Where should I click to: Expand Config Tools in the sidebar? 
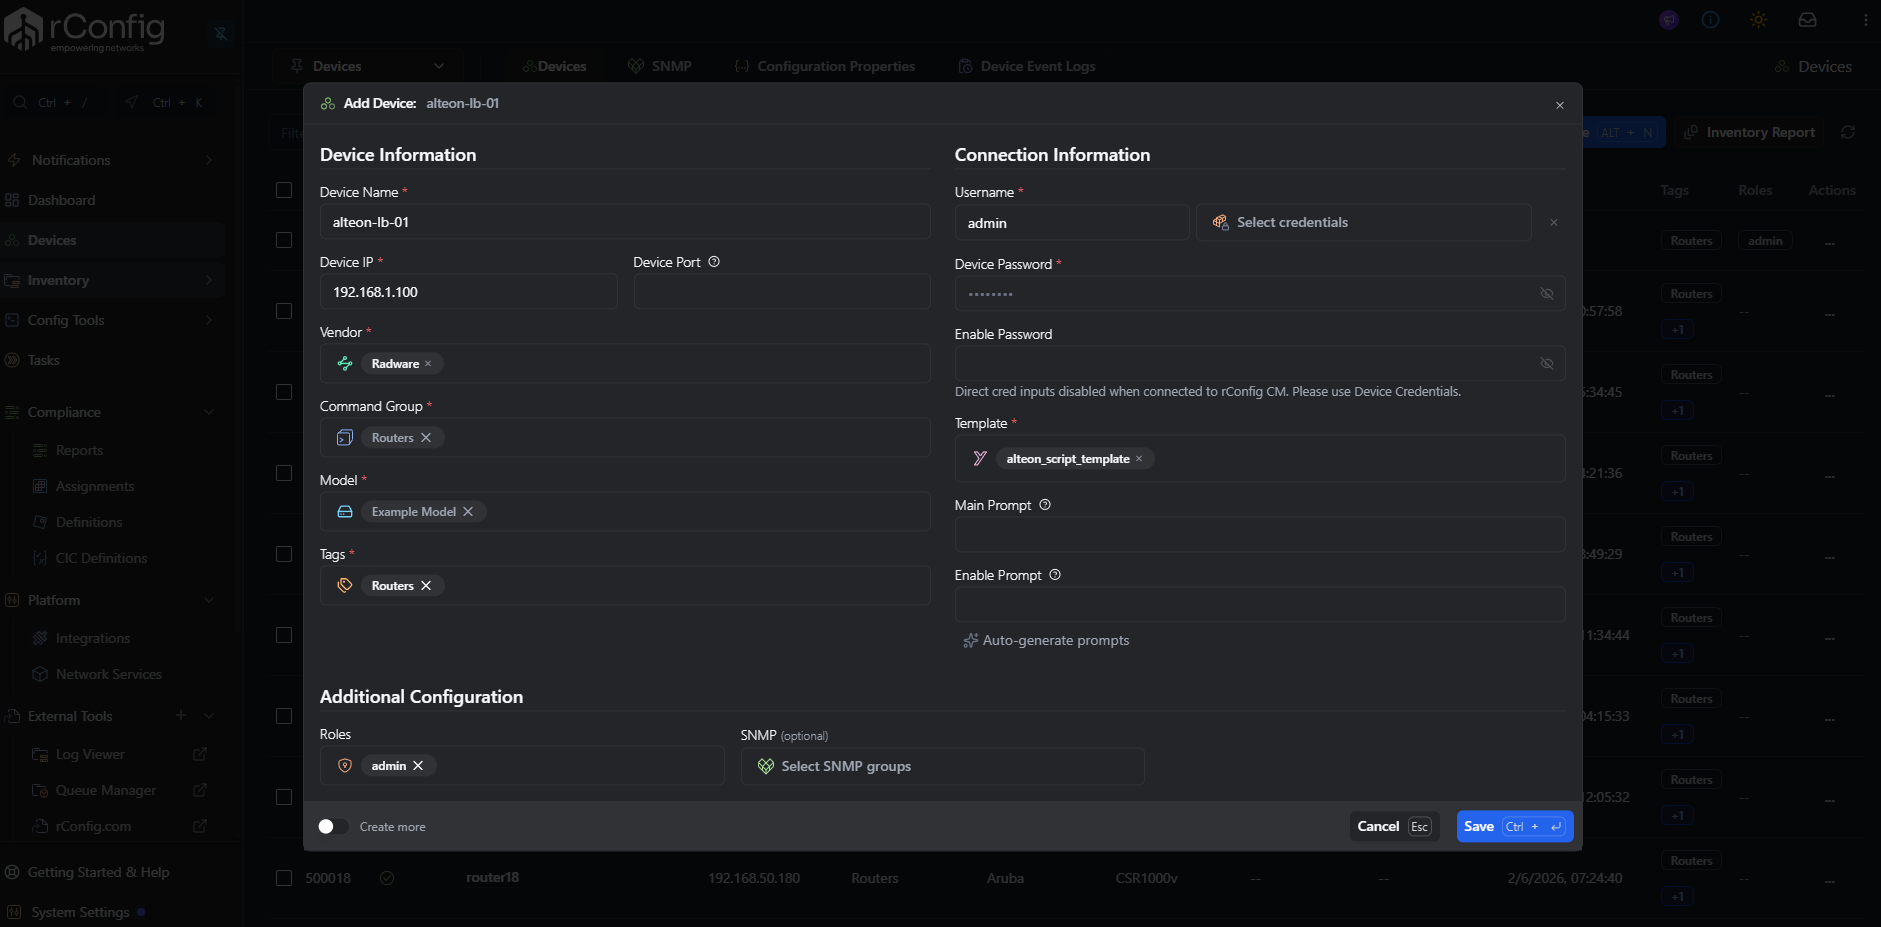click(x=112, y=320)
